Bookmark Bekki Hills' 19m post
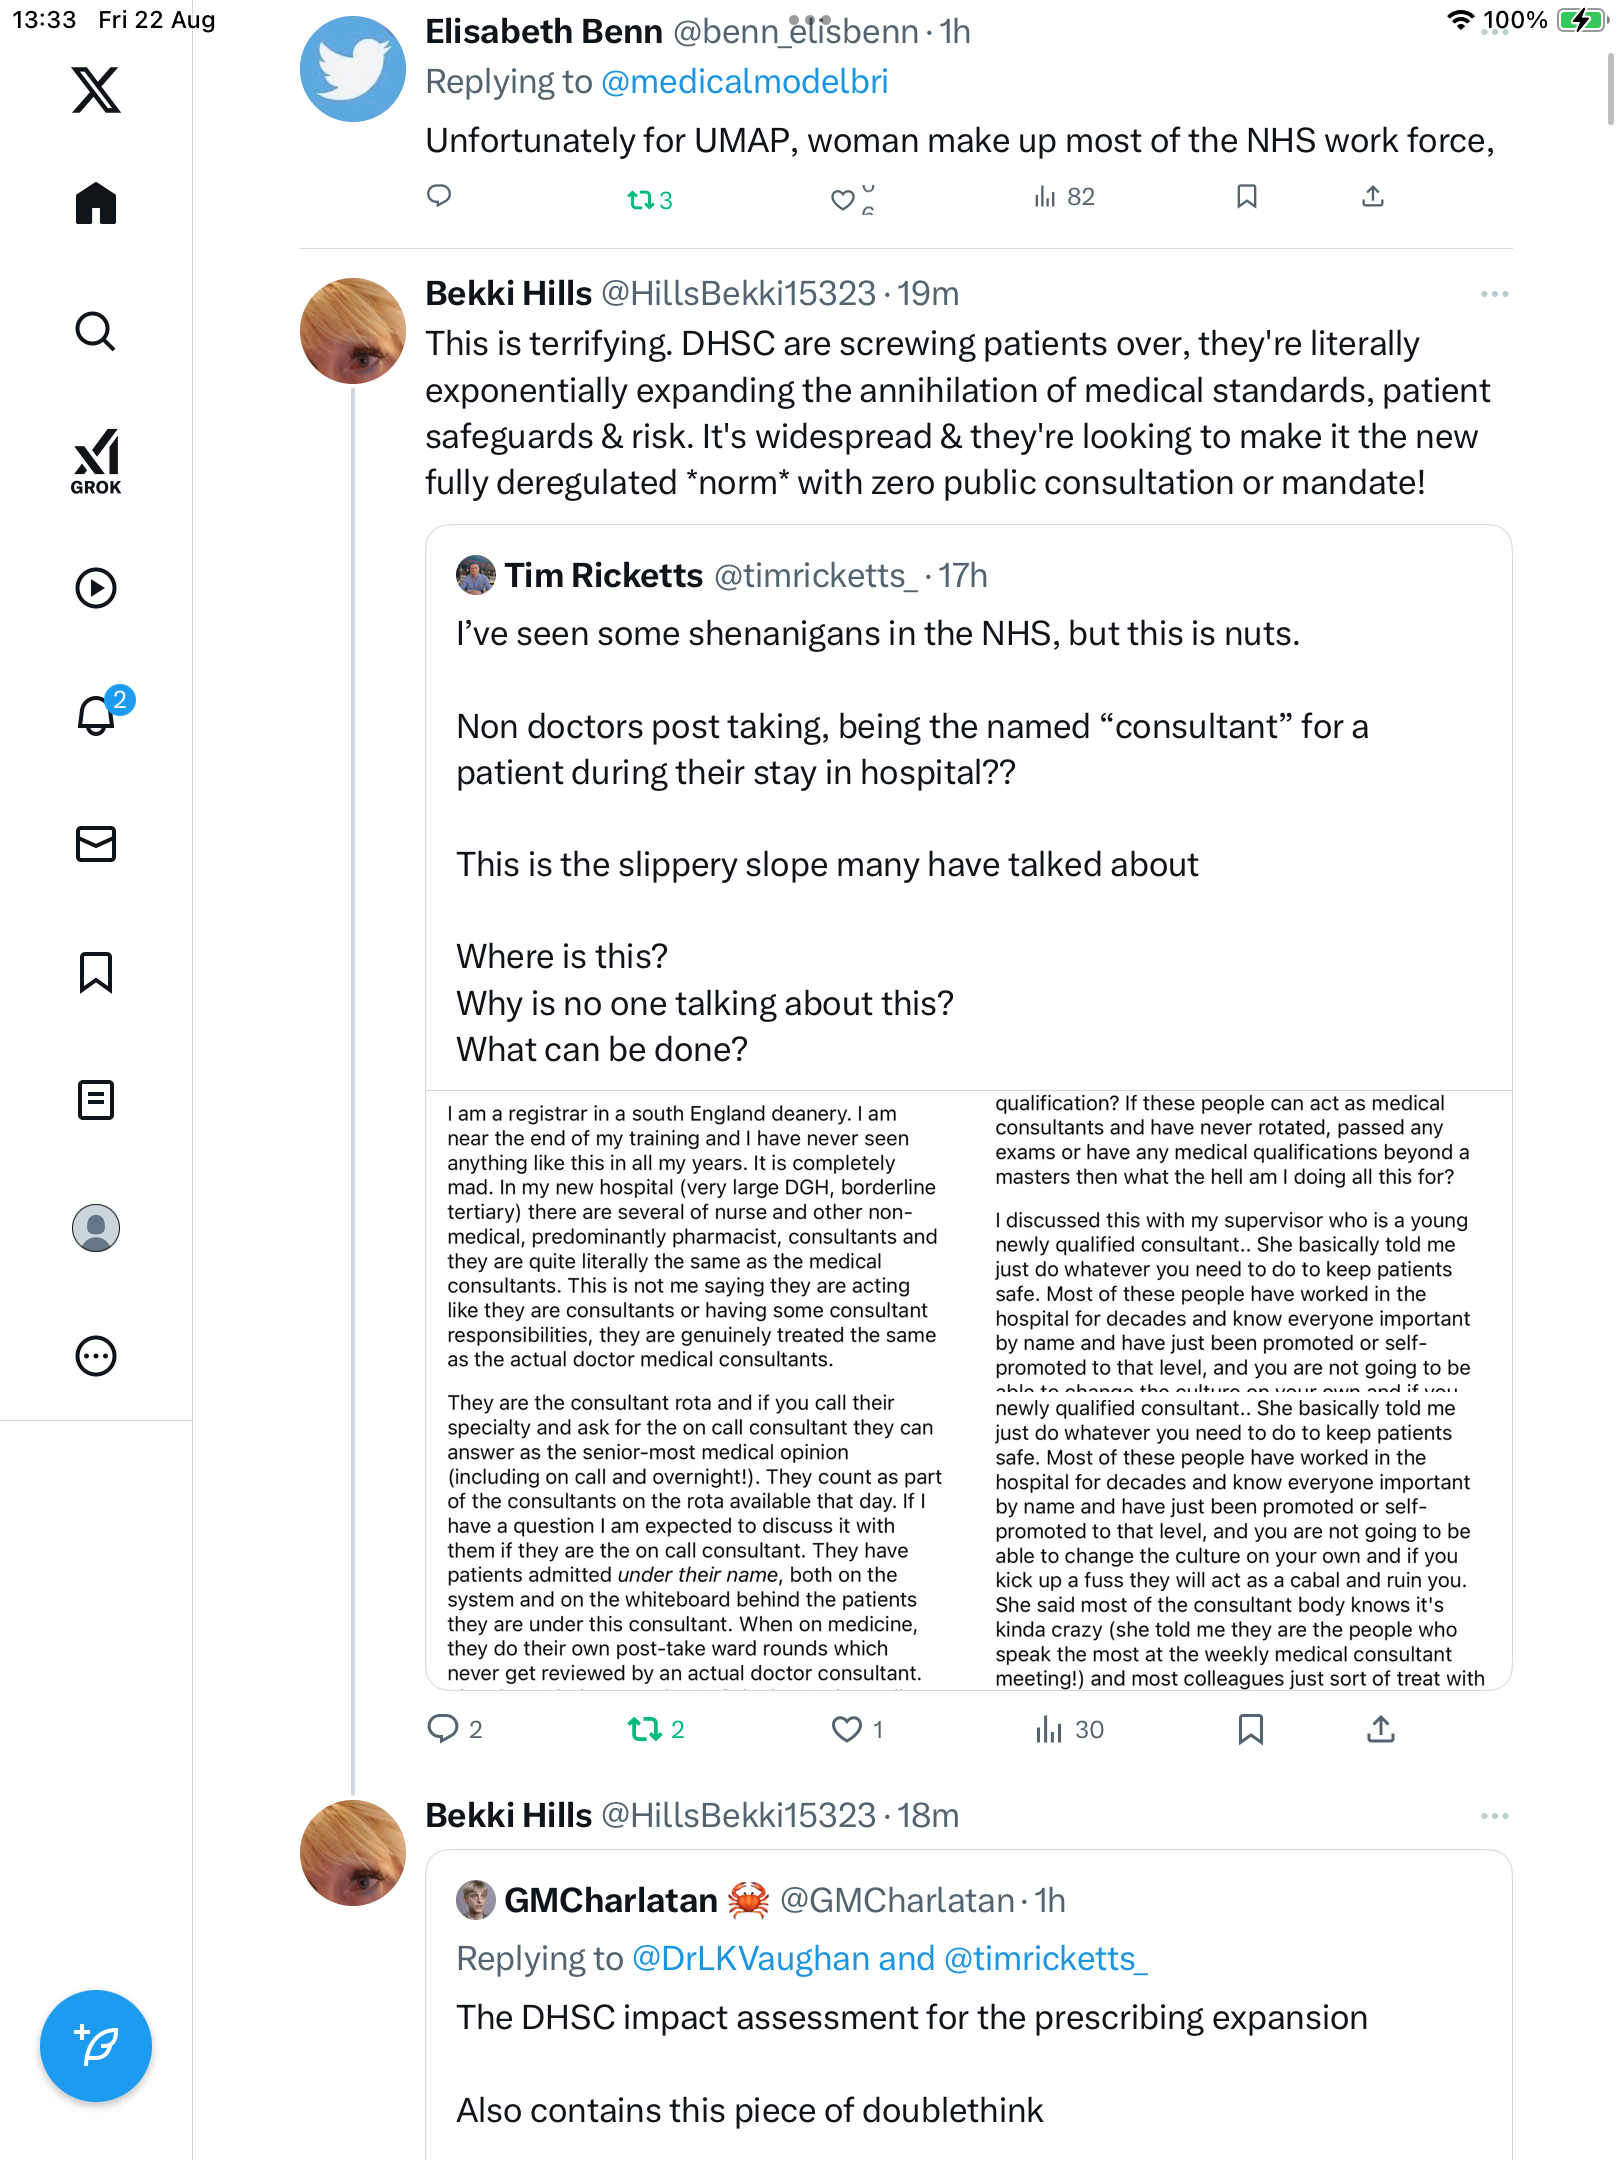Screen dimensions: 1620x2160 1250,1729
